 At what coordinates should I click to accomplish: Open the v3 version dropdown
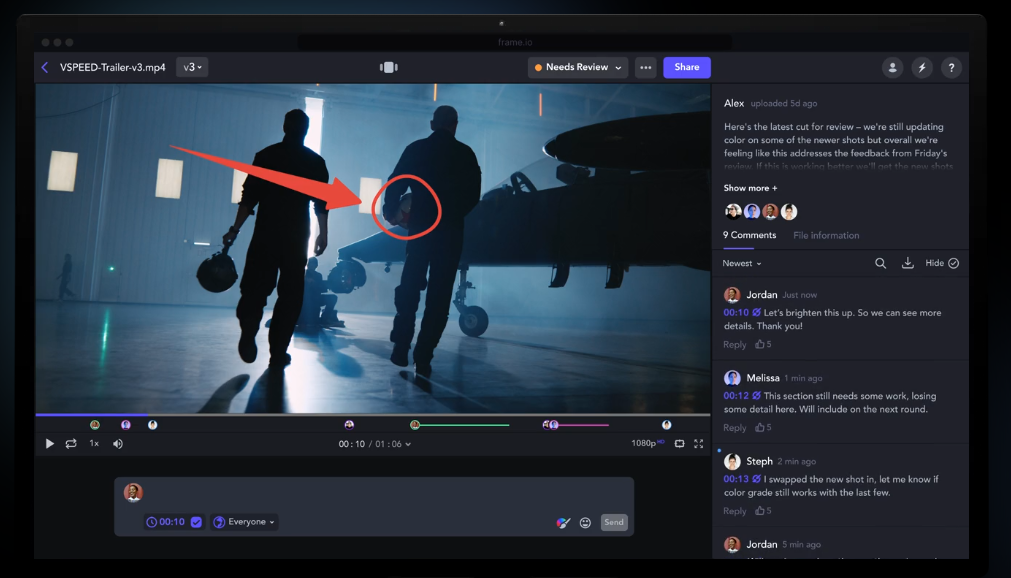192,67
